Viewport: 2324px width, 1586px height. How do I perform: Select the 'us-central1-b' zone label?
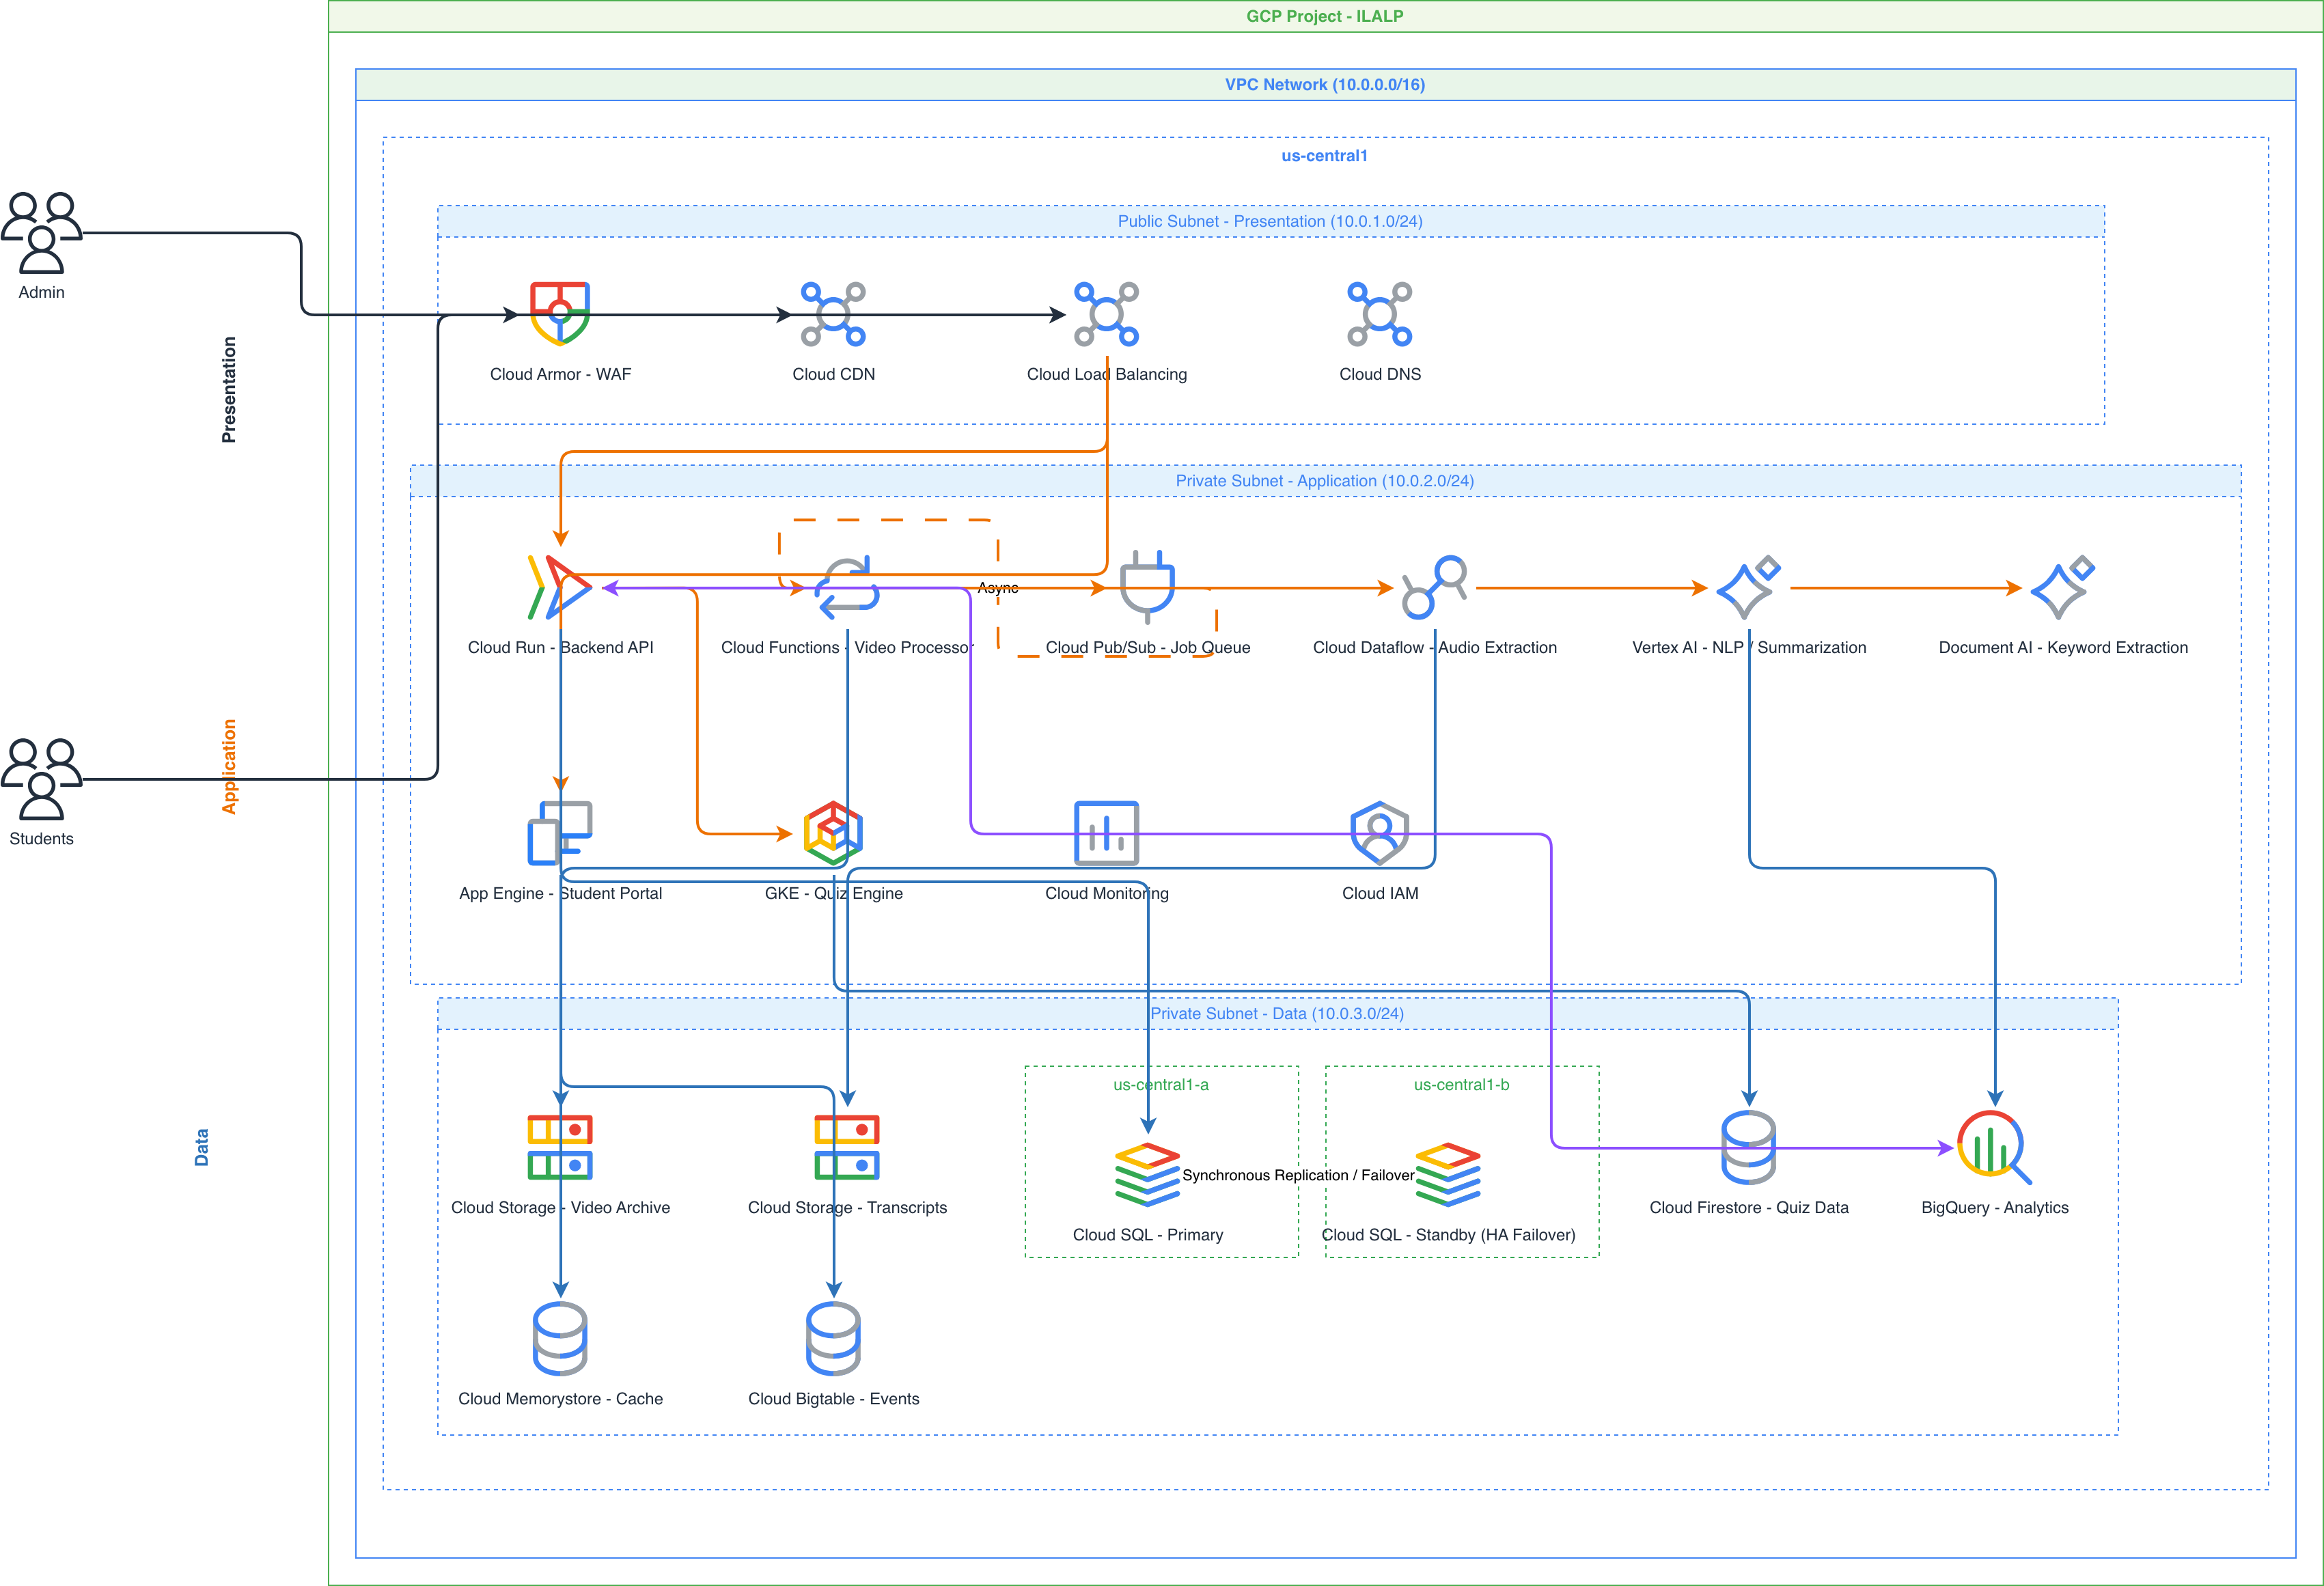pyautogui.click(x=1461, y=1085)
